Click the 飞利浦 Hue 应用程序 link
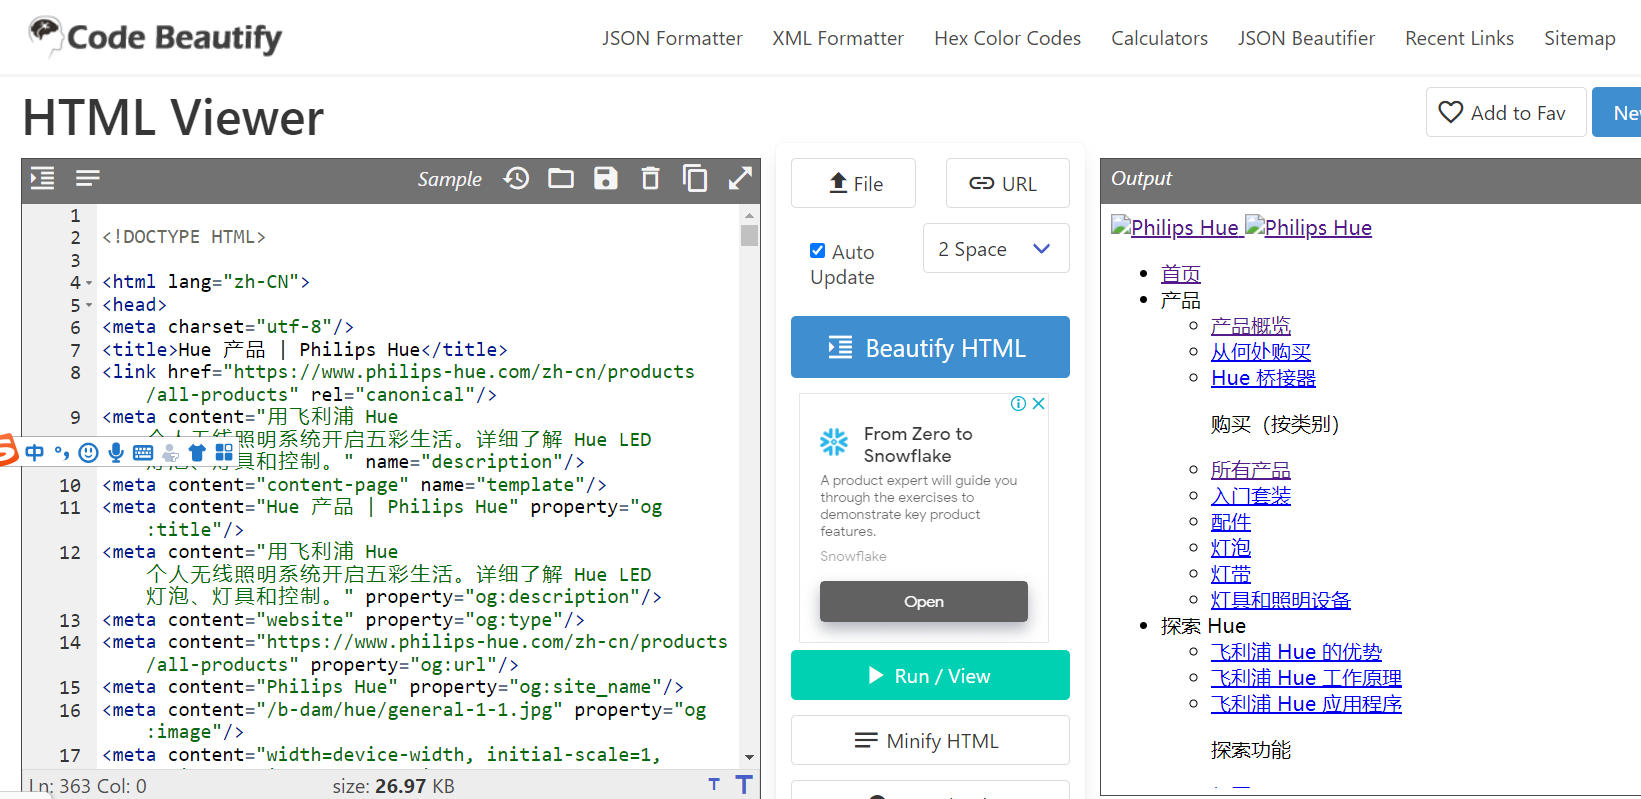 [x=1306, y=704]
